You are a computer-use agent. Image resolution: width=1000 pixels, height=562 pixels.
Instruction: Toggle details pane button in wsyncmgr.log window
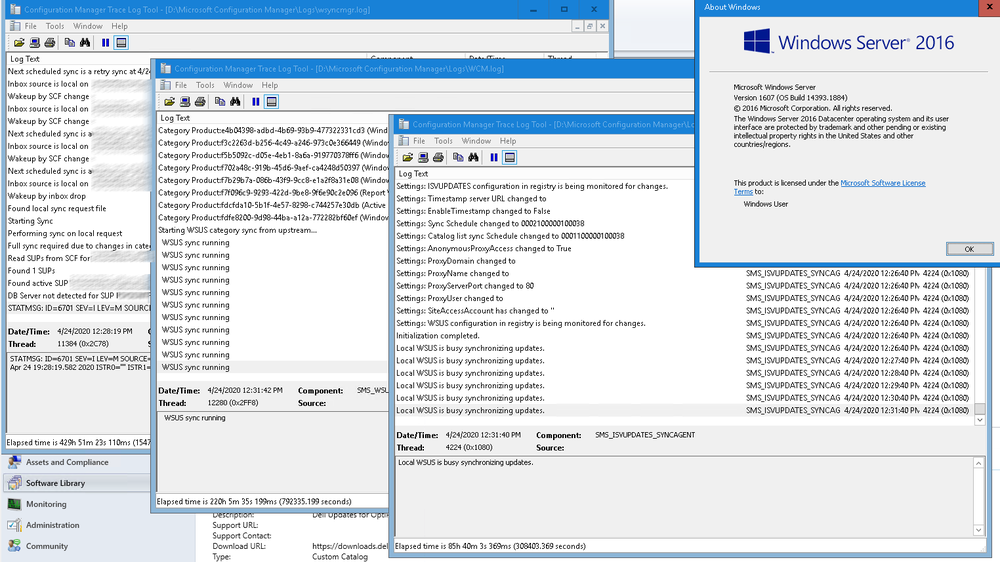pyautogui.click(x=121, y=43)
